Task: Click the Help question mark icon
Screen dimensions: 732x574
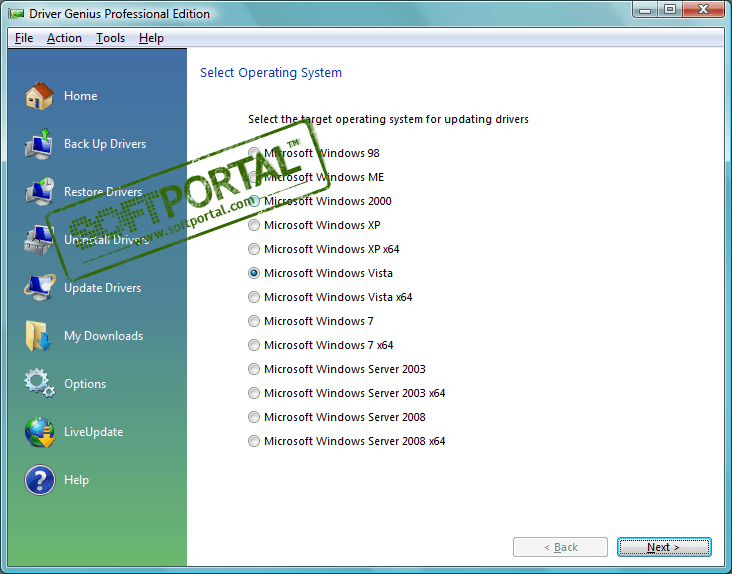Action: click(40, 480)
